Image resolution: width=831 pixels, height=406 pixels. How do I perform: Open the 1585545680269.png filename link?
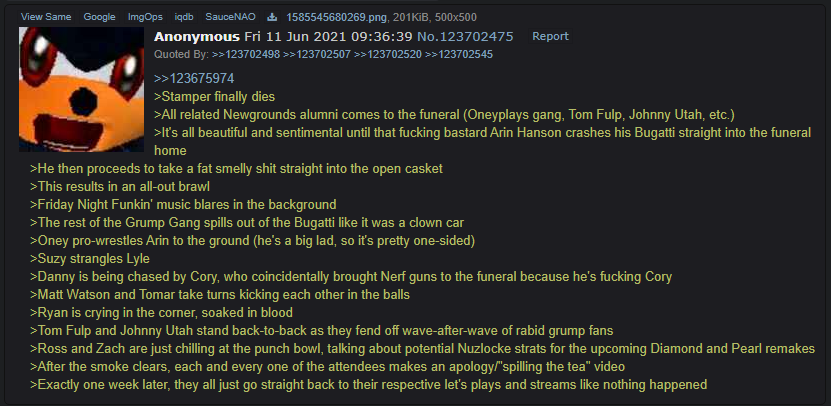click(337, 17)
